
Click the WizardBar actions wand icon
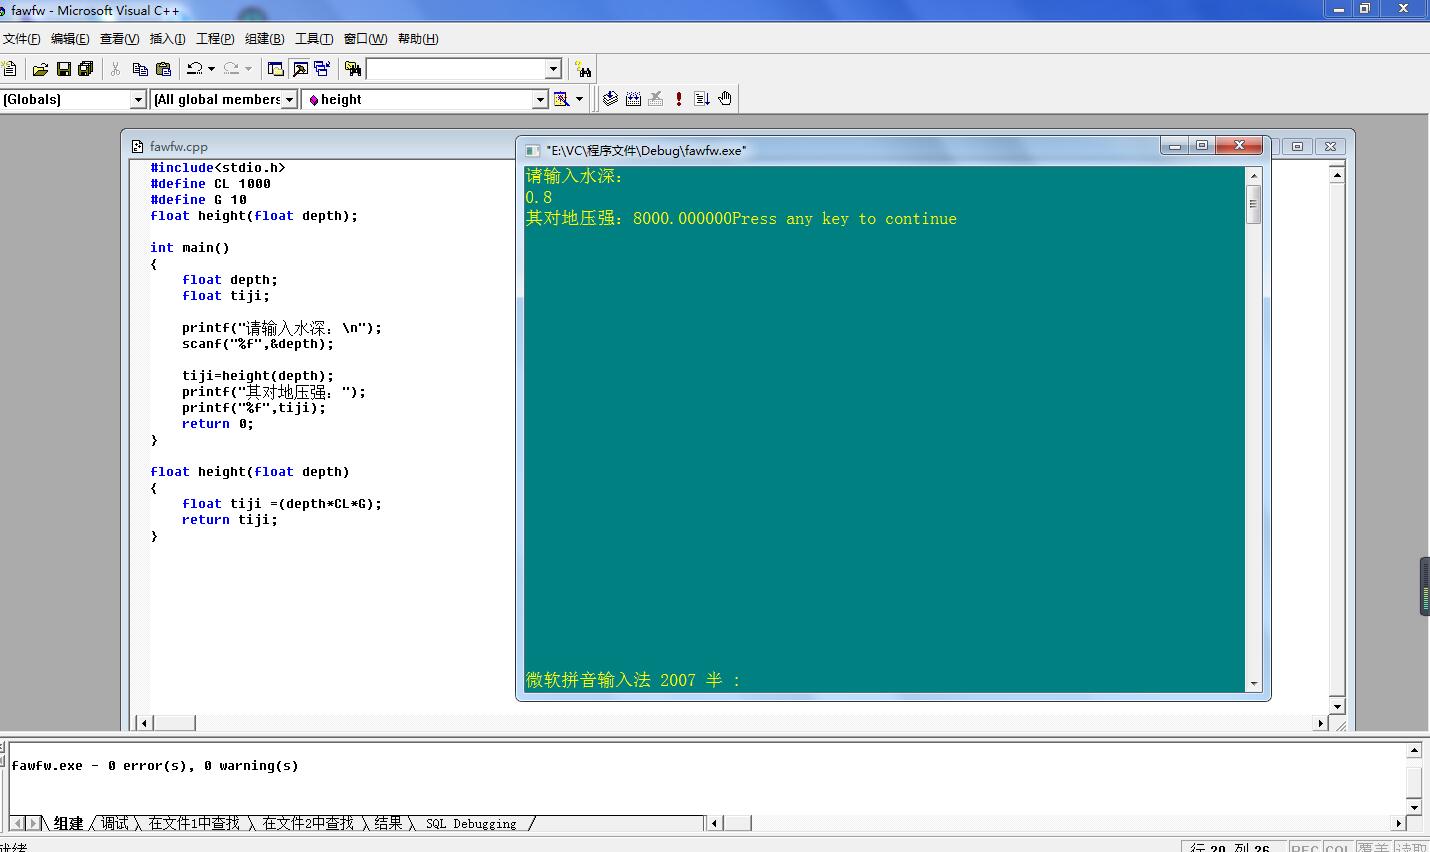point(562,99)
